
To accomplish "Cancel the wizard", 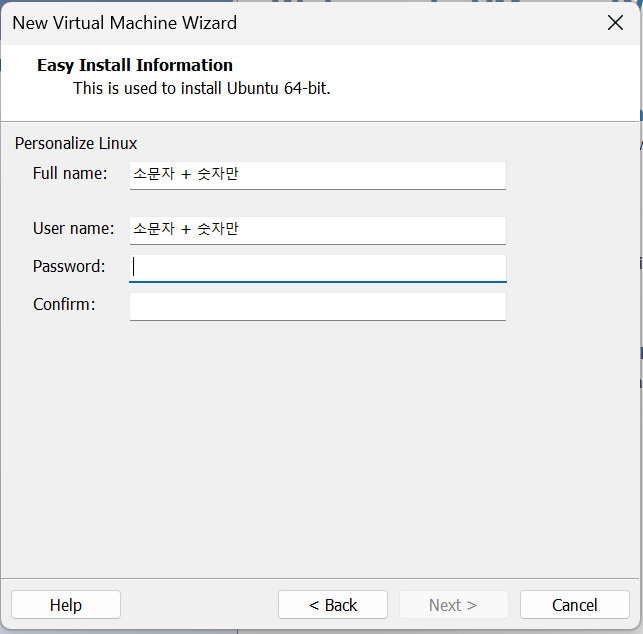I will pos(575,605).
